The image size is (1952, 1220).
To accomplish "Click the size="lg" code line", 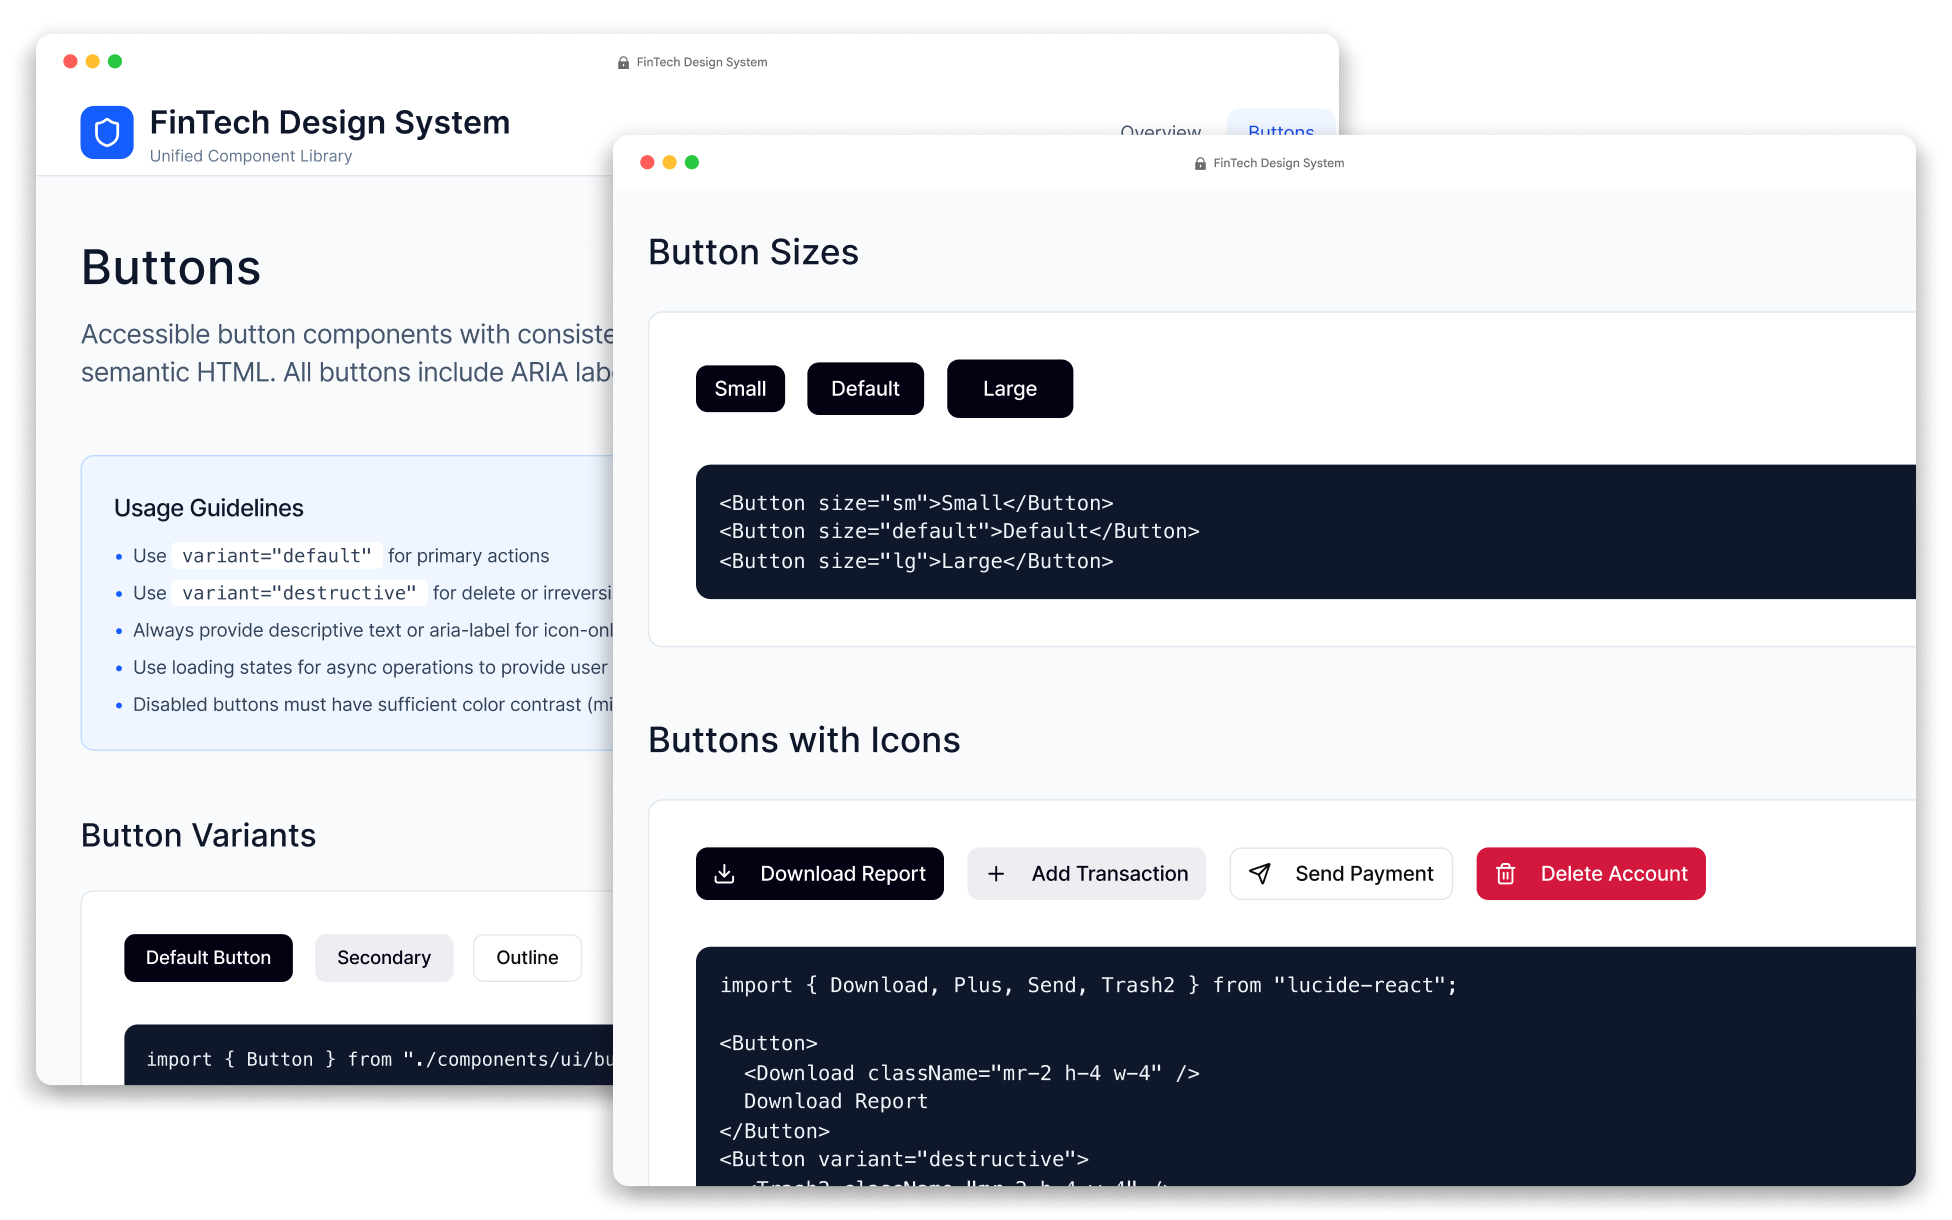I will click(x=916, y=561).
